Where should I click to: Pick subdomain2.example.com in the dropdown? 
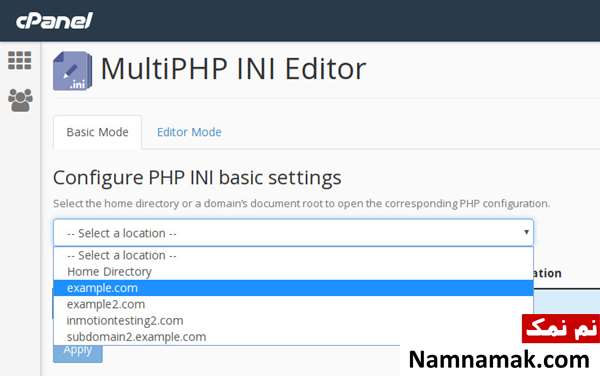tap(293, 337)
